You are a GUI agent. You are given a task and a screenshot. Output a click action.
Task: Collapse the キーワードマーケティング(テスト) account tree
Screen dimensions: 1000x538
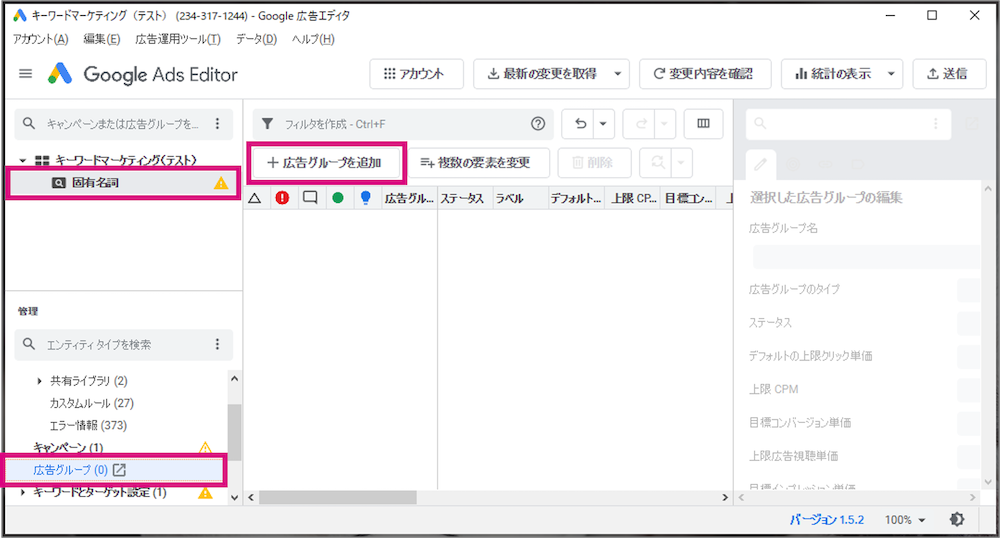coord(23,161)
